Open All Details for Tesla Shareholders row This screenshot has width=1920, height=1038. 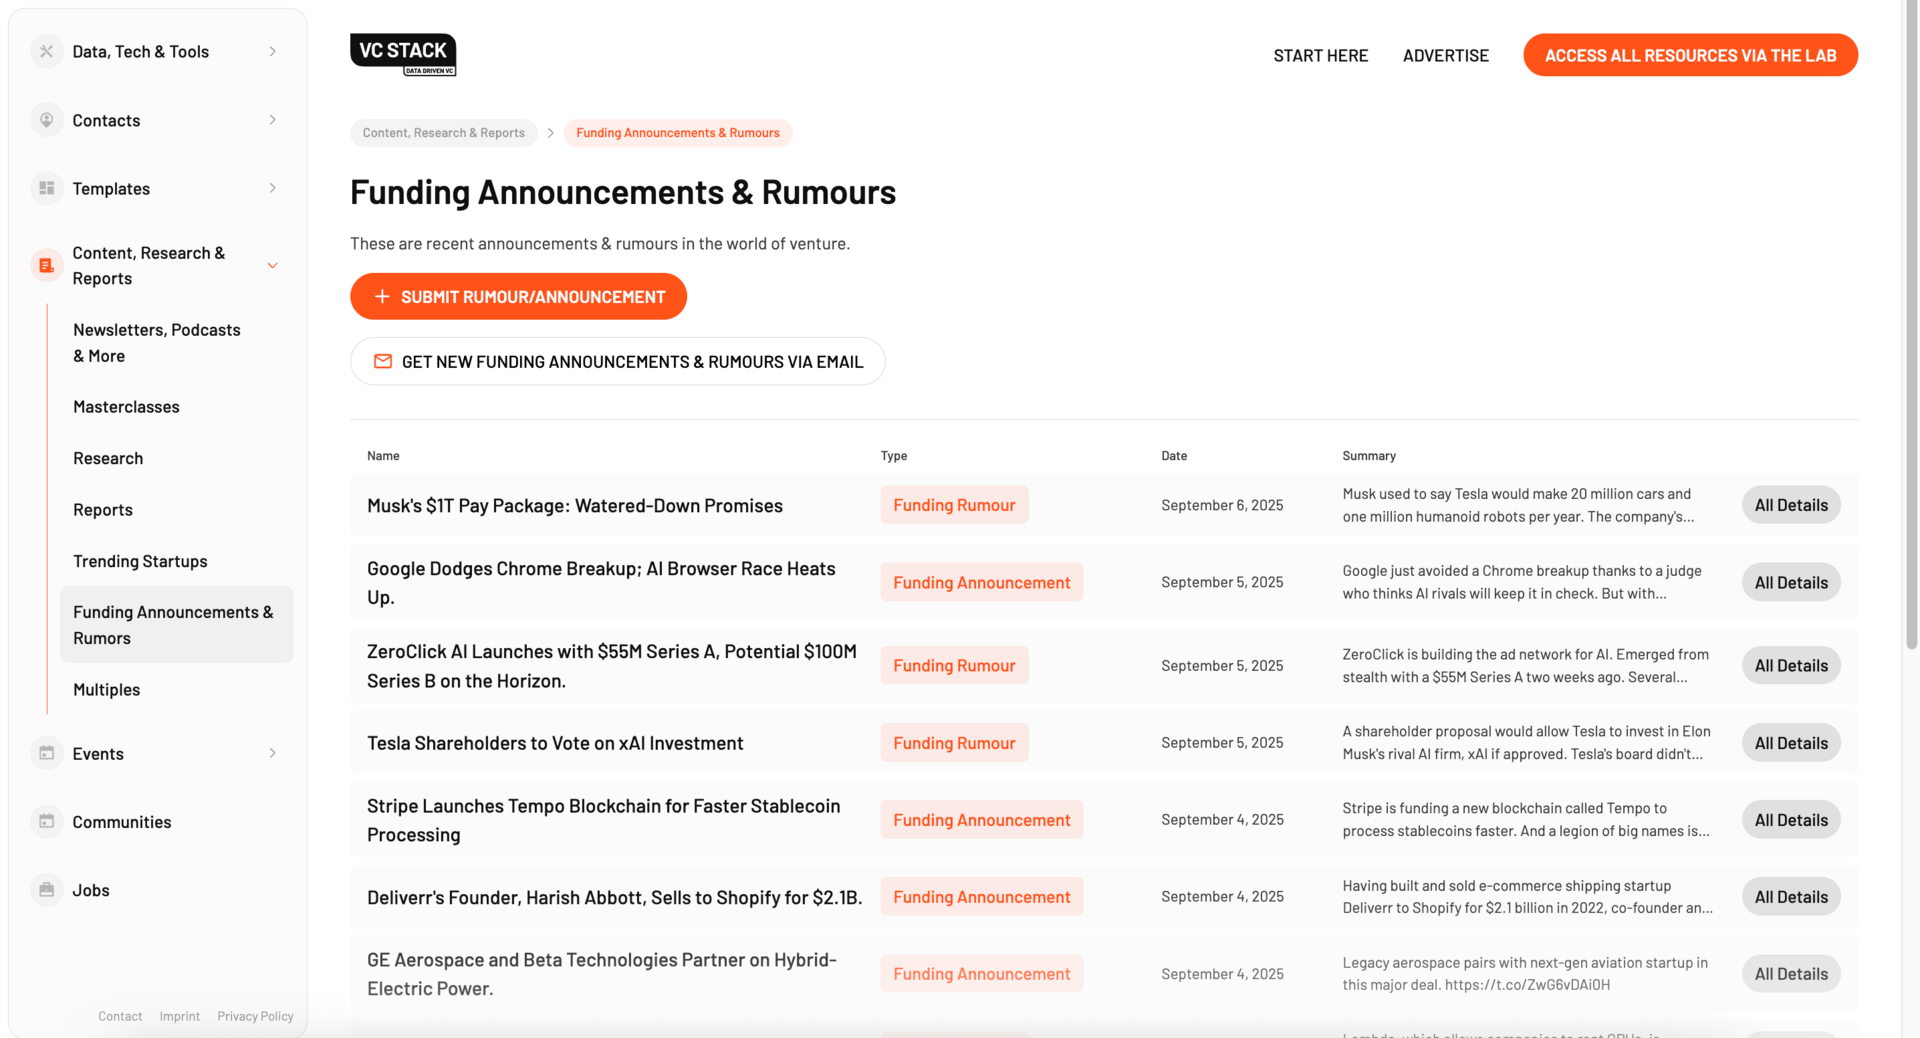pyautogui.click(x=1790, y=743)
